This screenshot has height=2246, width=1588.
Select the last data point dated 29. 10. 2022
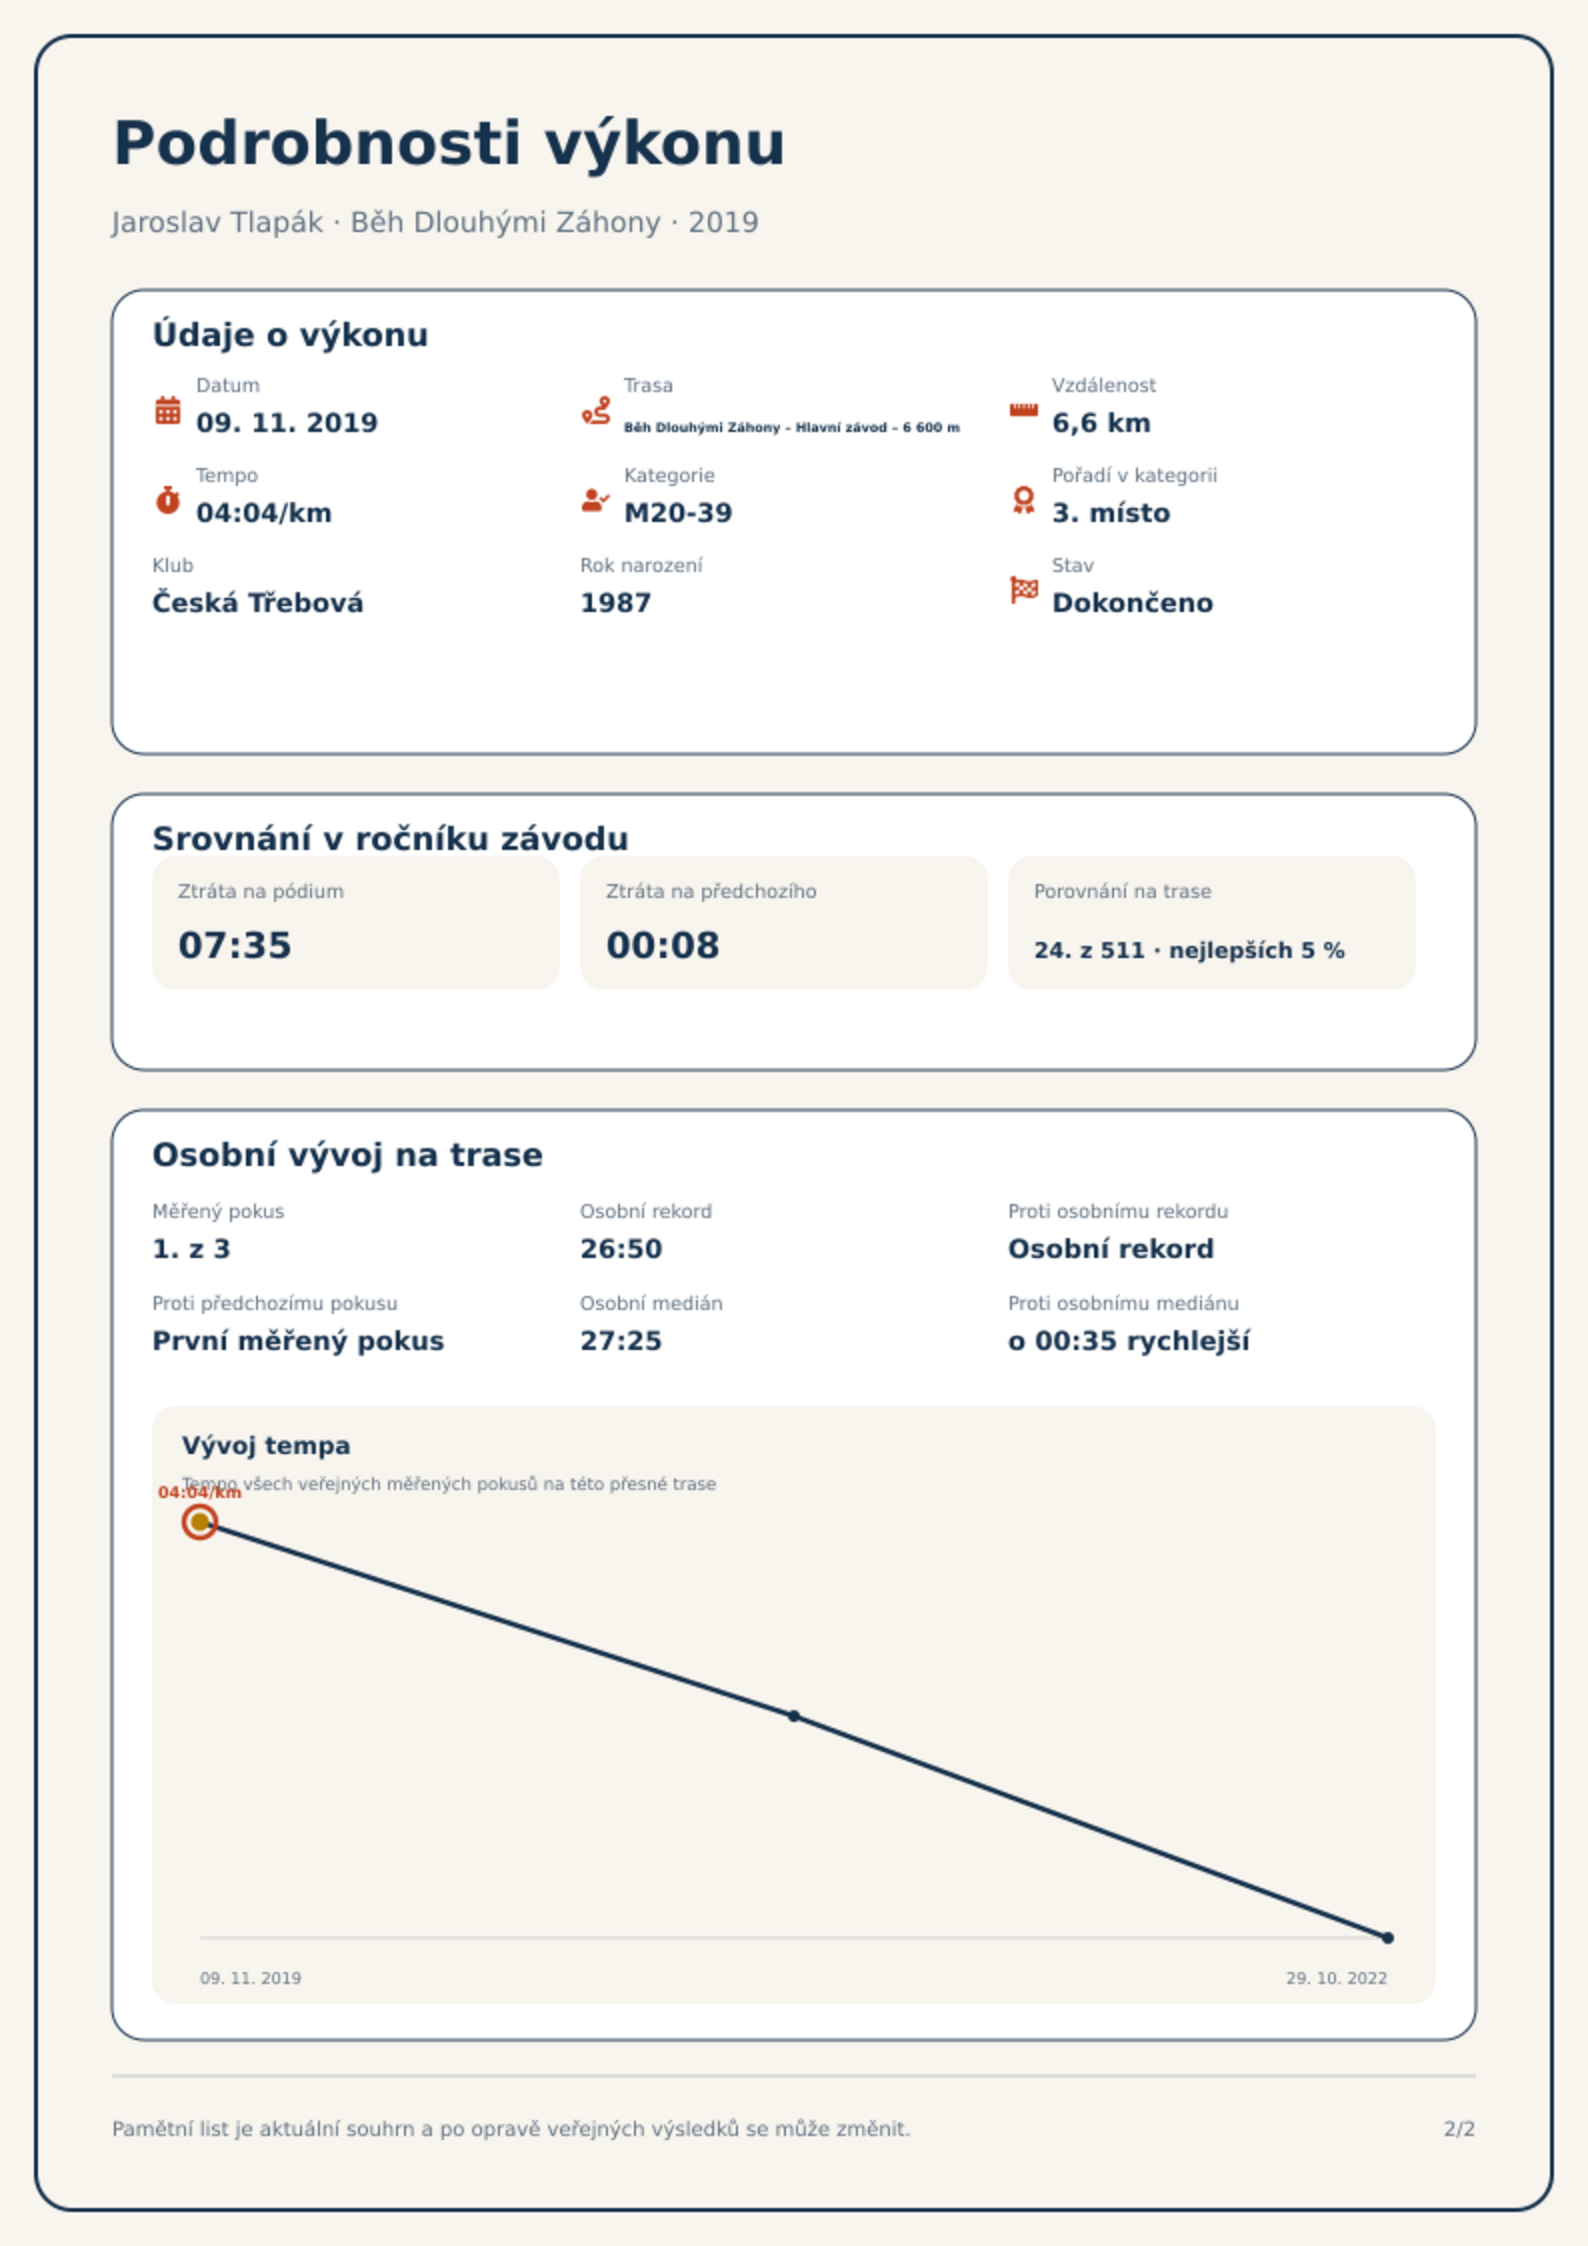pos(1388,1938)
